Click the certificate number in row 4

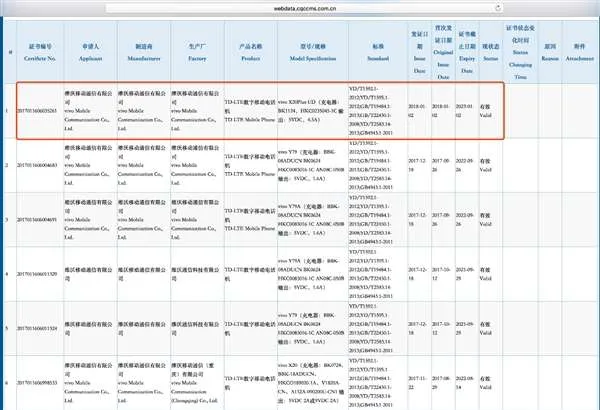tap(37, 274)
